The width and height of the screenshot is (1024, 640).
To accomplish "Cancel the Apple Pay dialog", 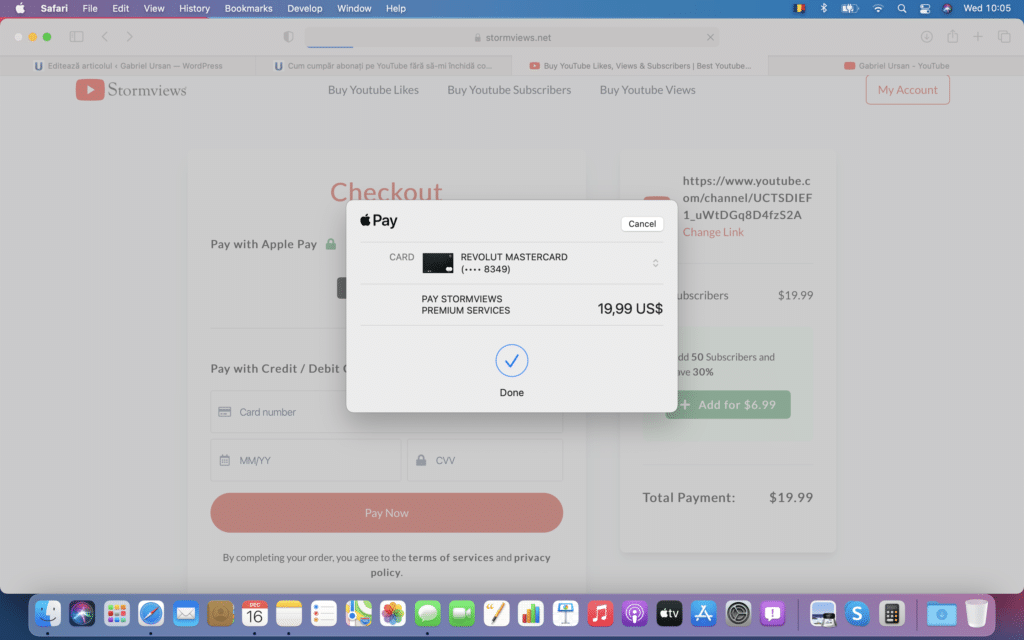I will click(x=642, y=223).
